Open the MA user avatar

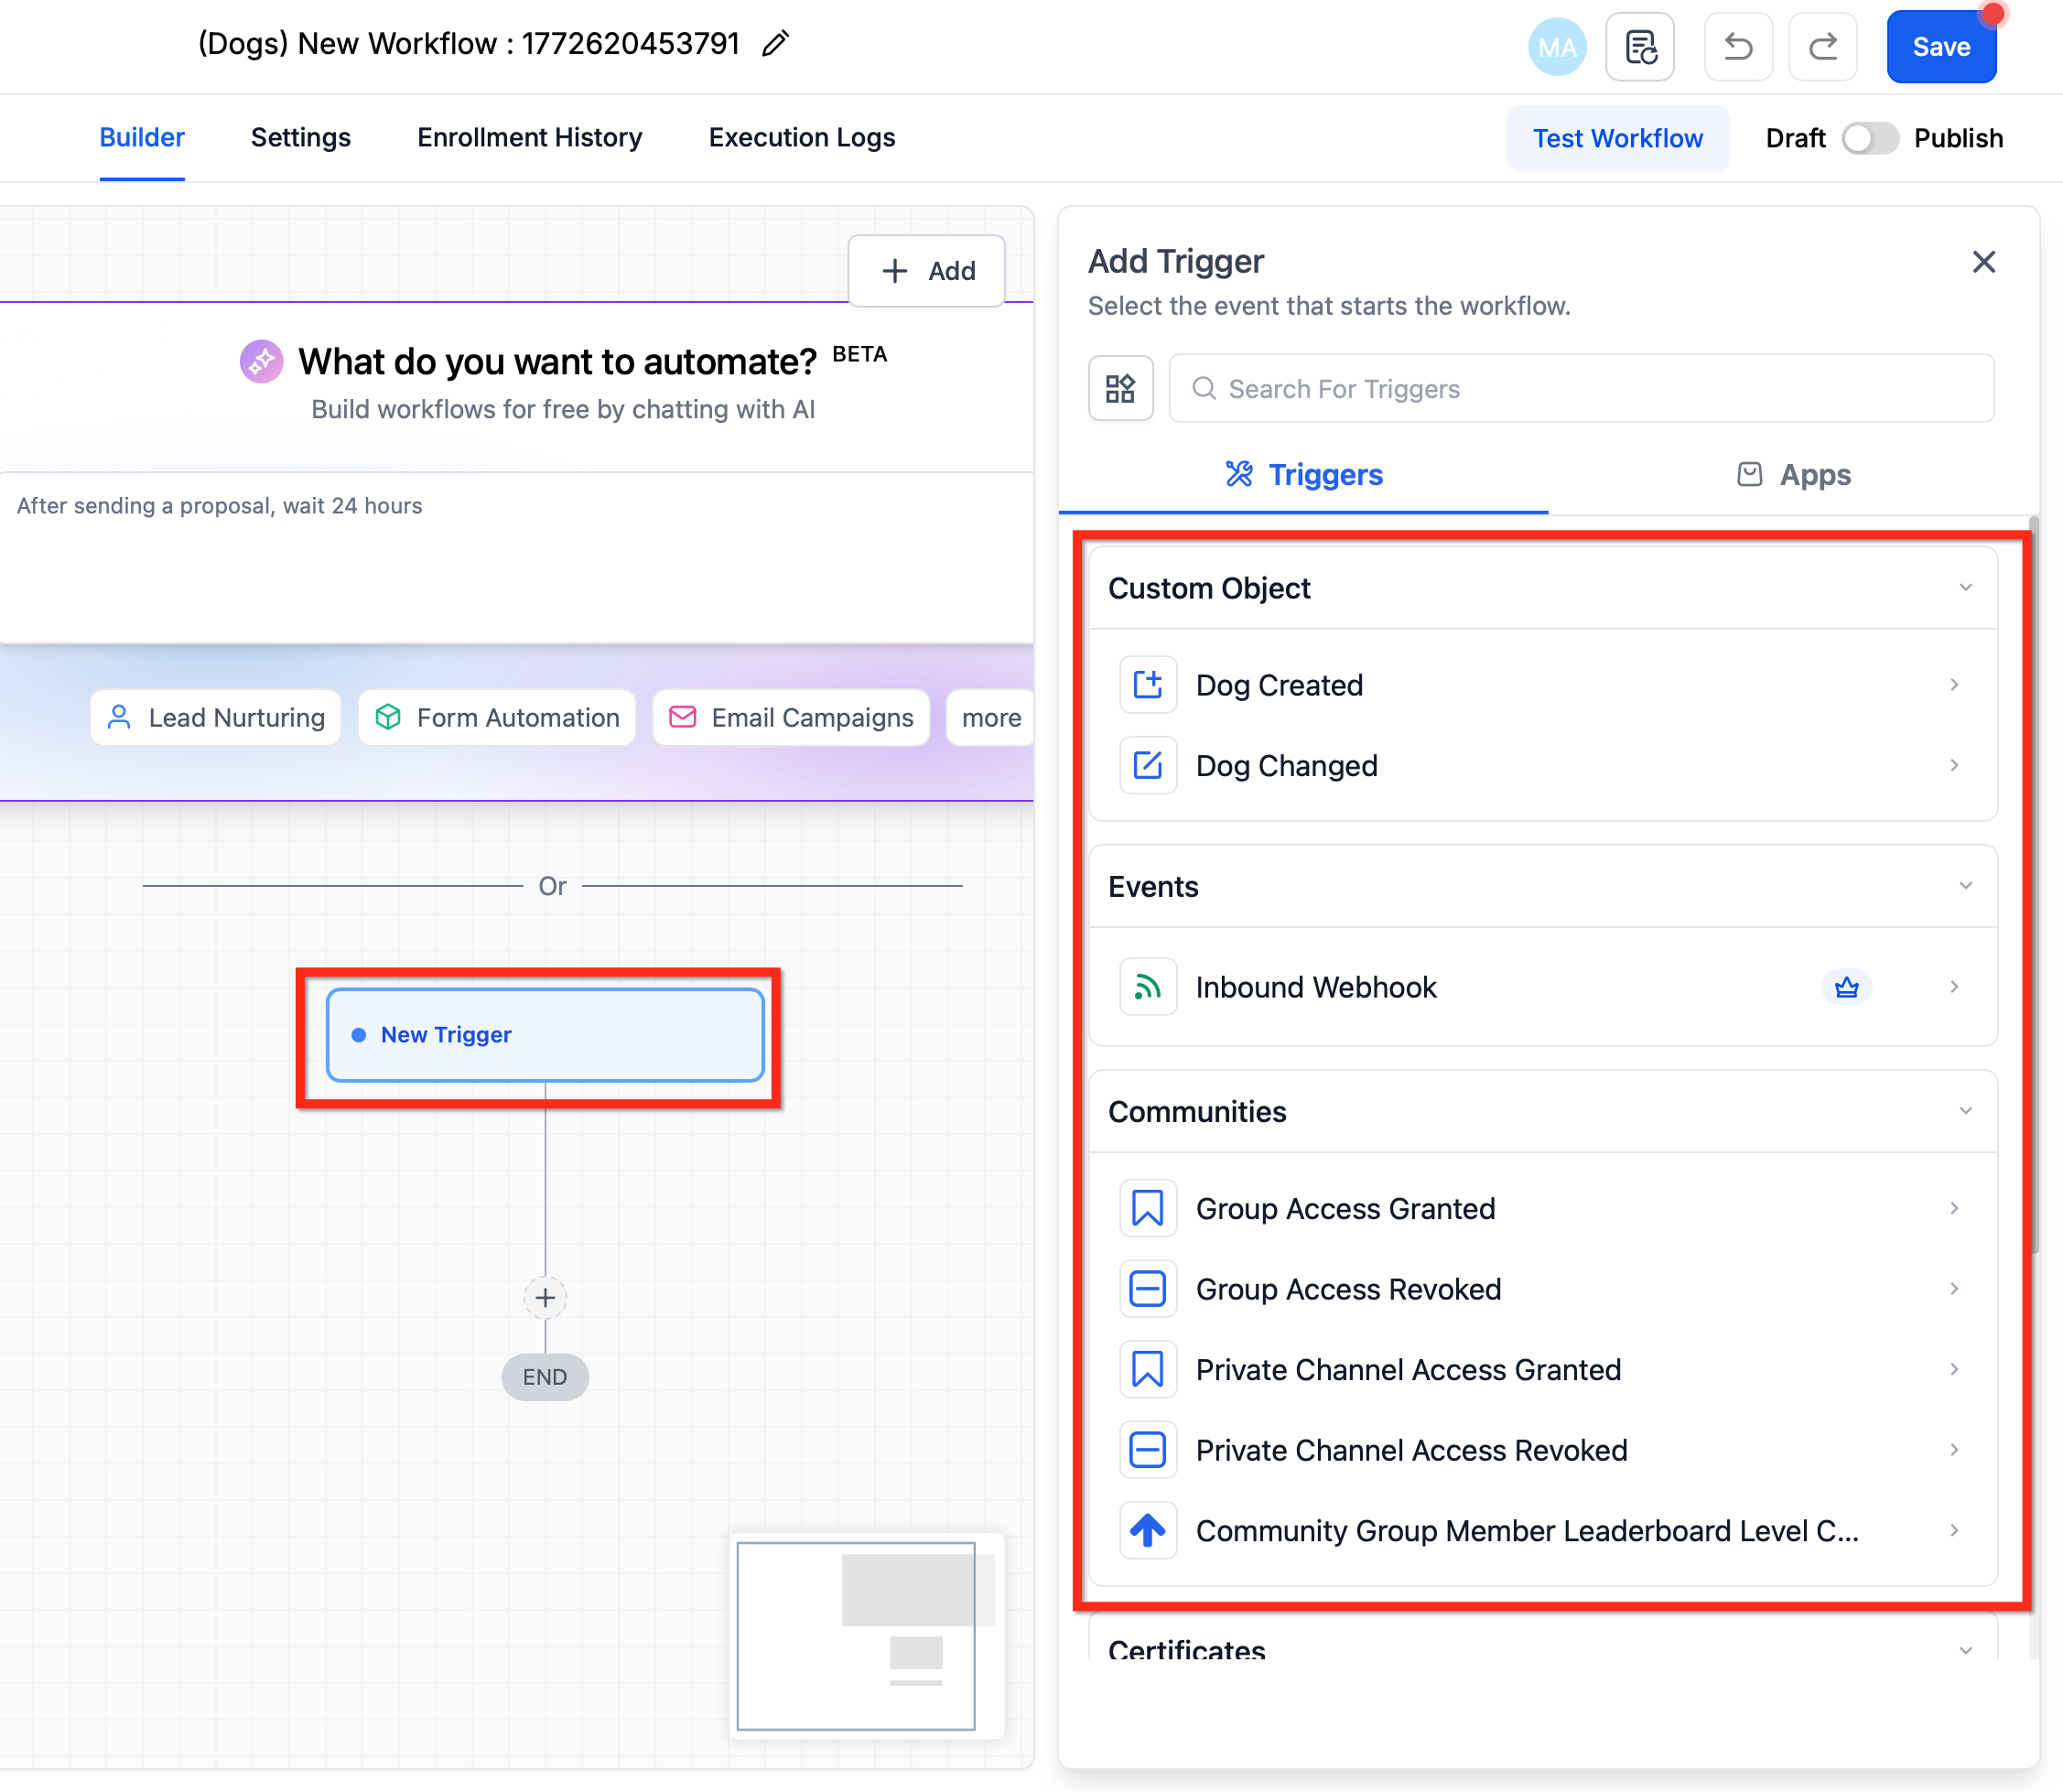[x=1556, y=47]
